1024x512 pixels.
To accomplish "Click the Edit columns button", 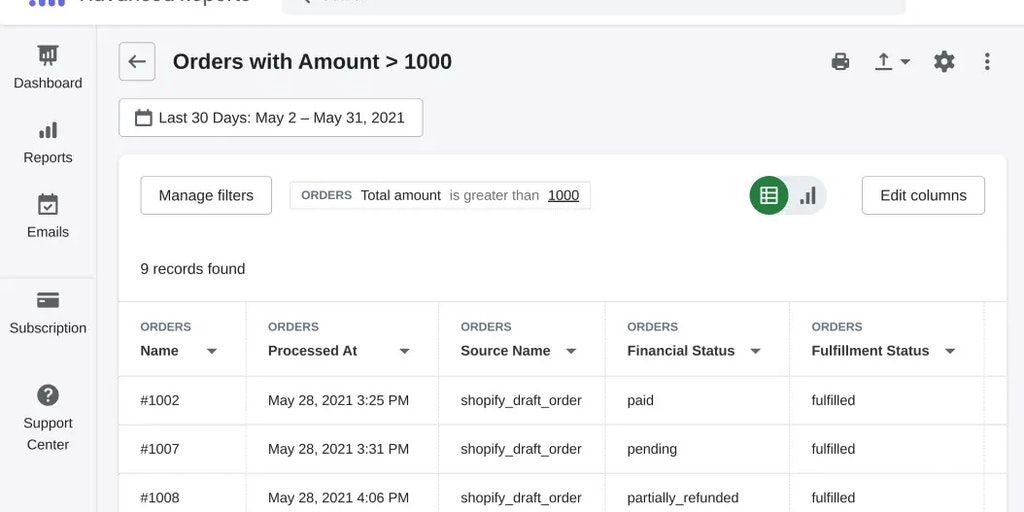I will 923,195.
